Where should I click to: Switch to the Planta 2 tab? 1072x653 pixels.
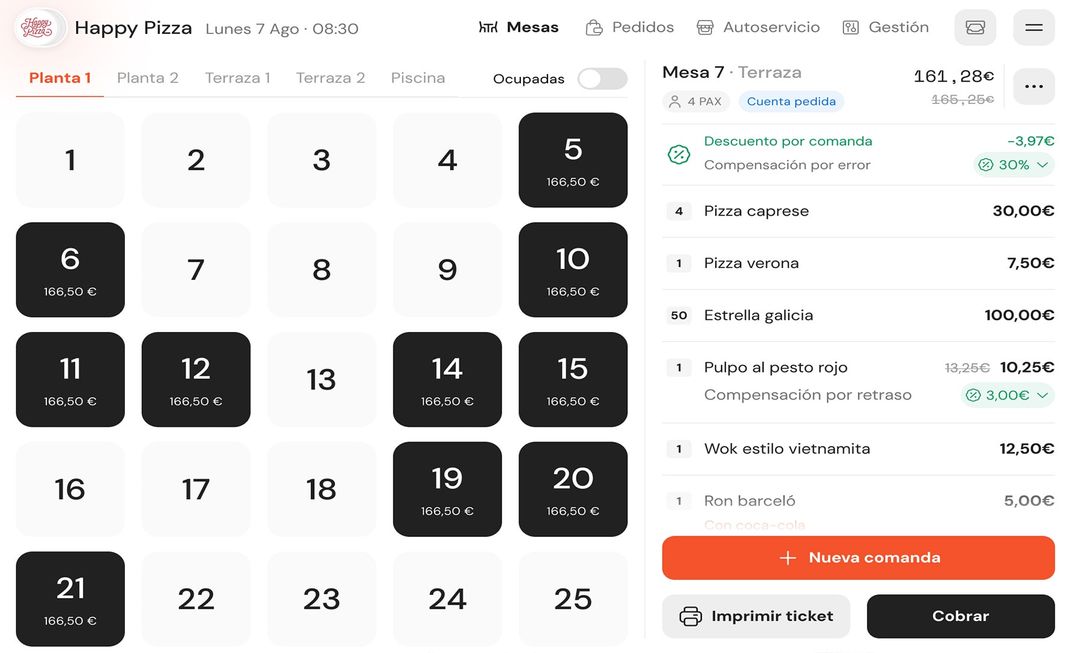pyautogui.click(x=147, y=77)
